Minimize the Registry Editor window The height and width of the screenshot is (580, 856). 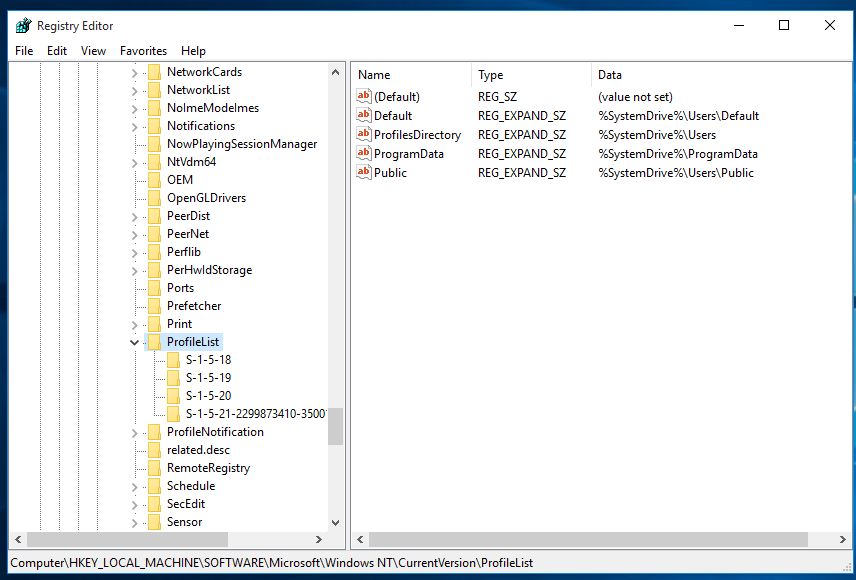739,25
